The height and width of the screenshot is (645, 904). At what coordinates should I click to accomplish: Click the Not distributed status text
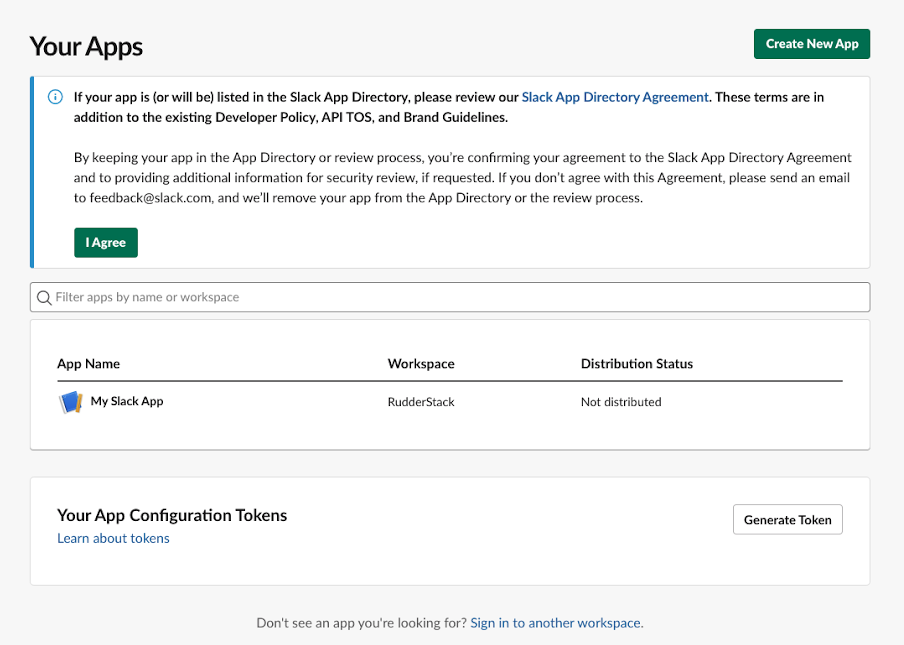point(621,402)
